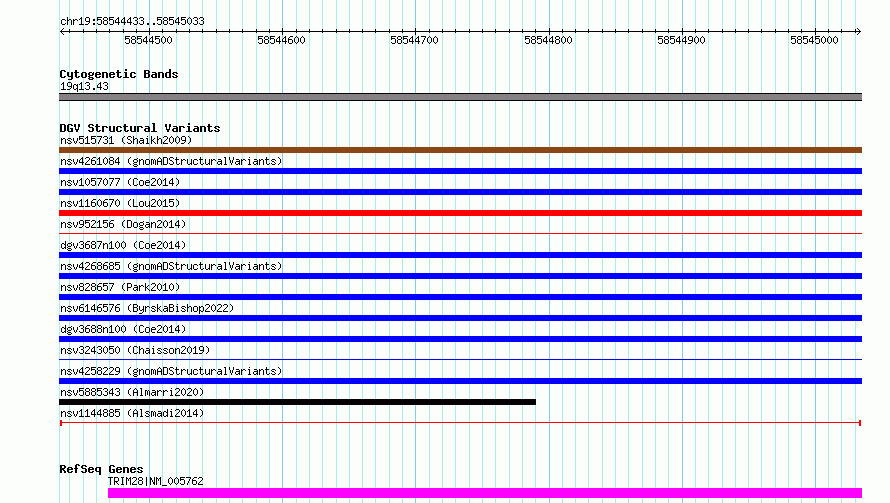Click the thin red nsv1144885 line with end caps
The image size is (890, 503).
click(460, 423)
